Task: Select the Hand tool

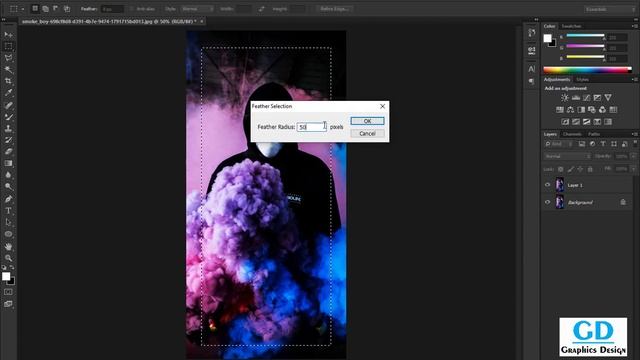Action: pos(8,247)
